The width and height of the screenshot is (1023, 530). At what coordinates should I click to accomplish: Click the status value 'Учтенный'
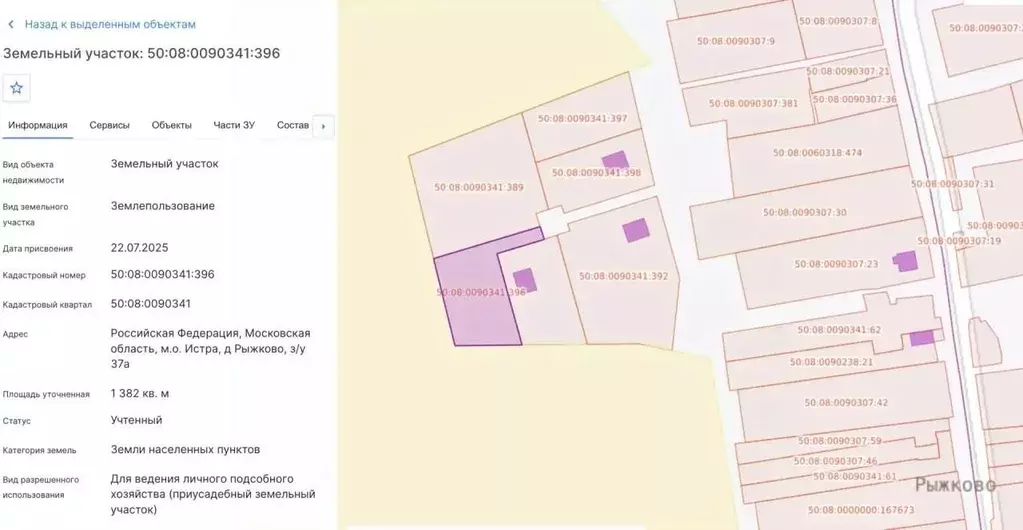point(136,420)
